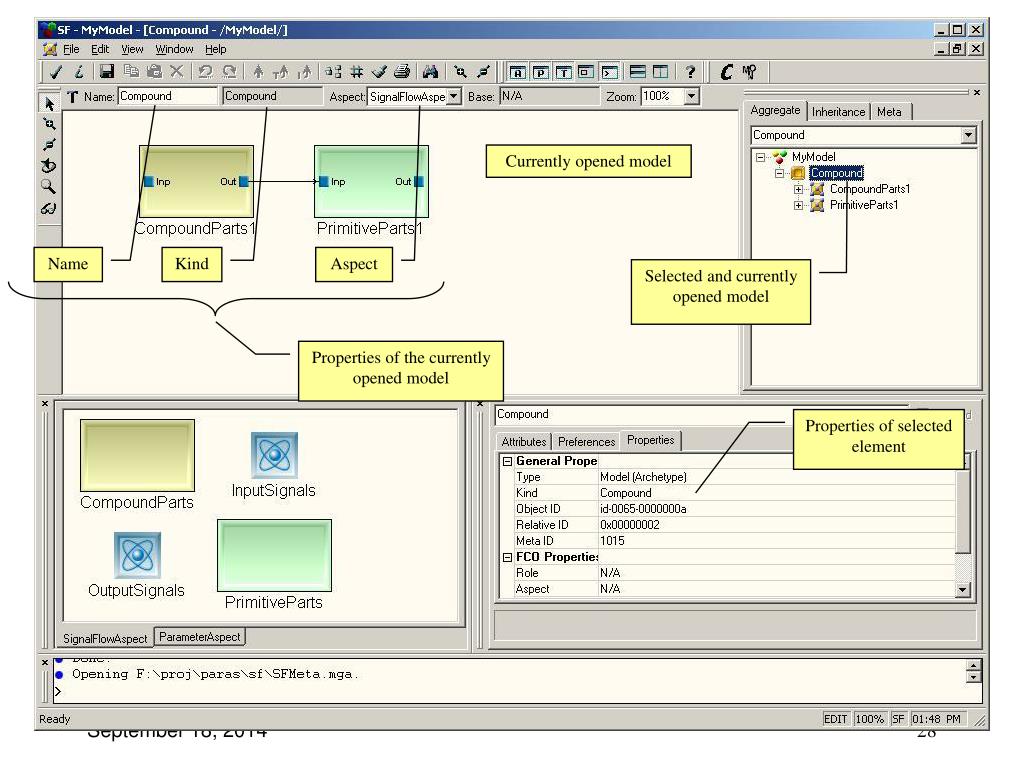Open the Aspect dropdown showing SignalFlowAspe
1024x768 pixels.
tap(455, 97)
